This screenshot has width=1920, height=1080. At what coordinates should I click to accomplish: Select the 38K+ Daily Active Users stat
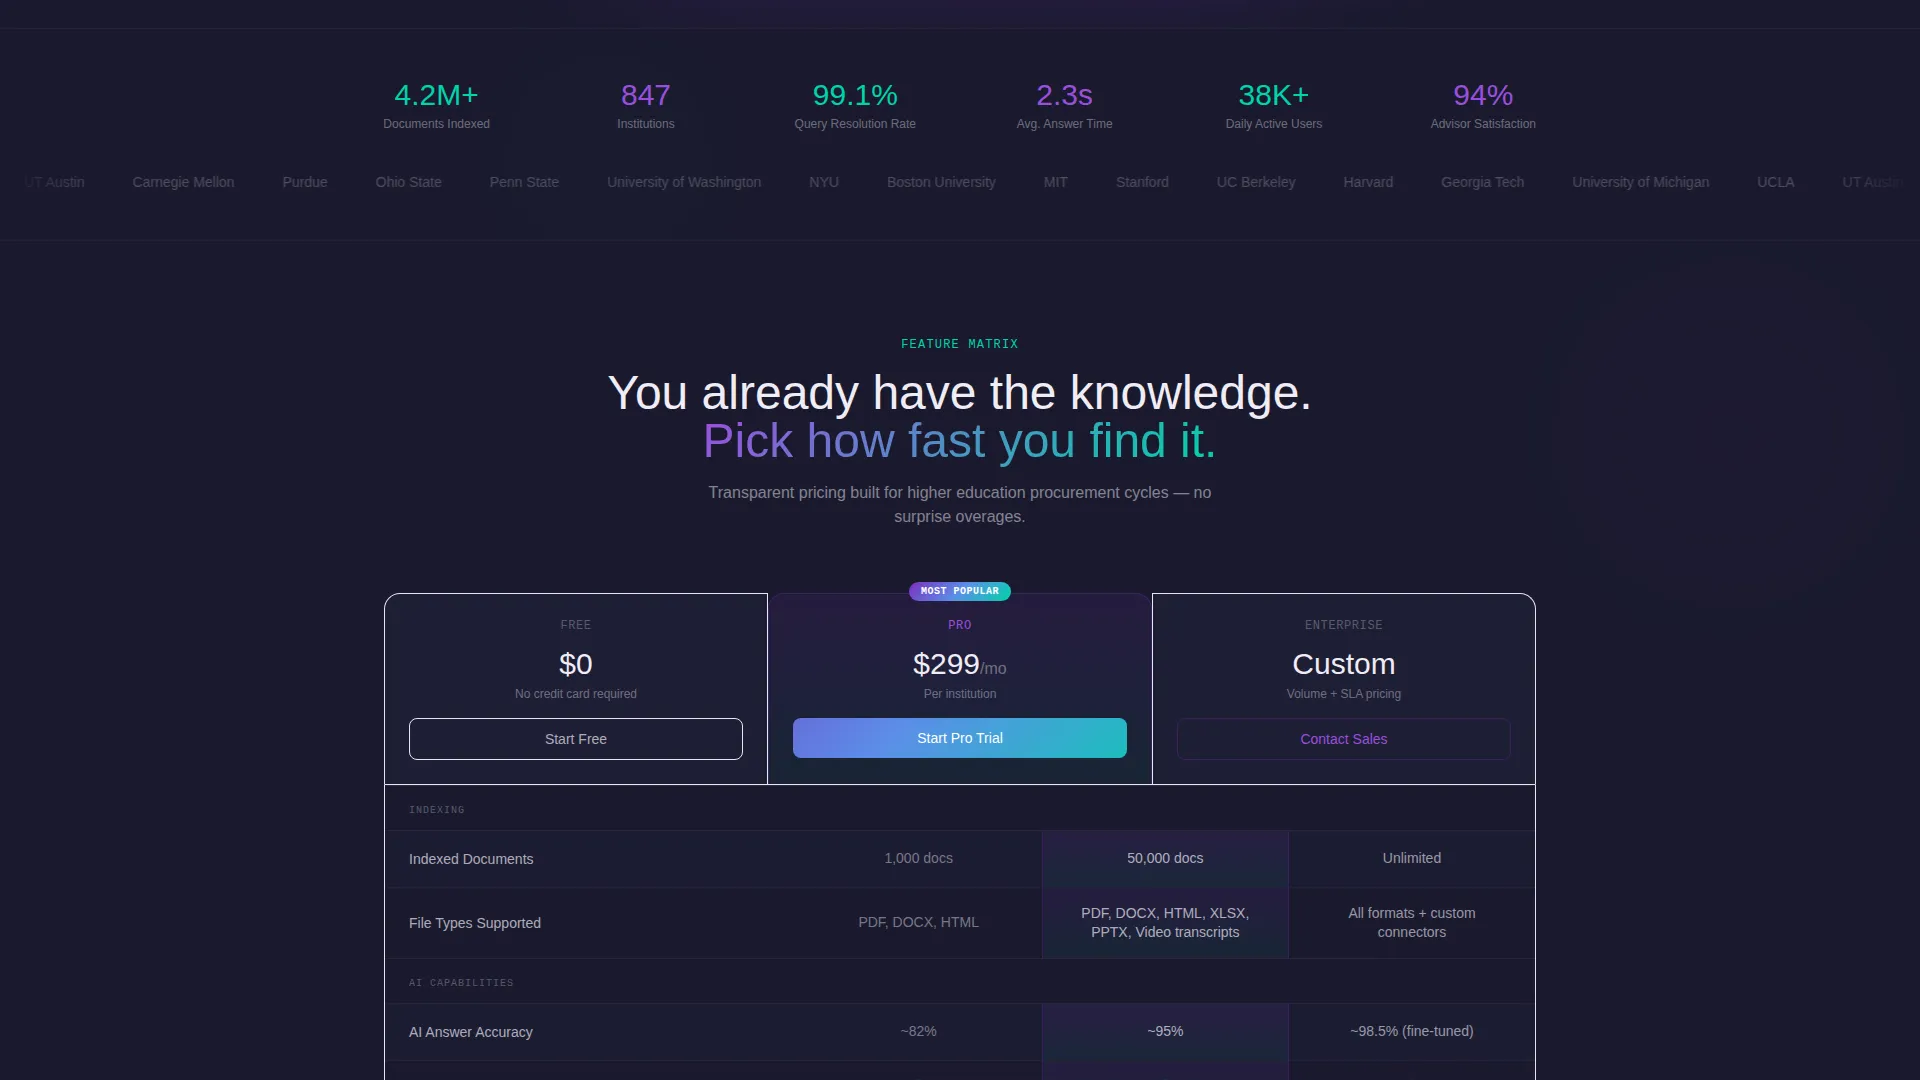pyautogui.click(x=1273, y=105)
